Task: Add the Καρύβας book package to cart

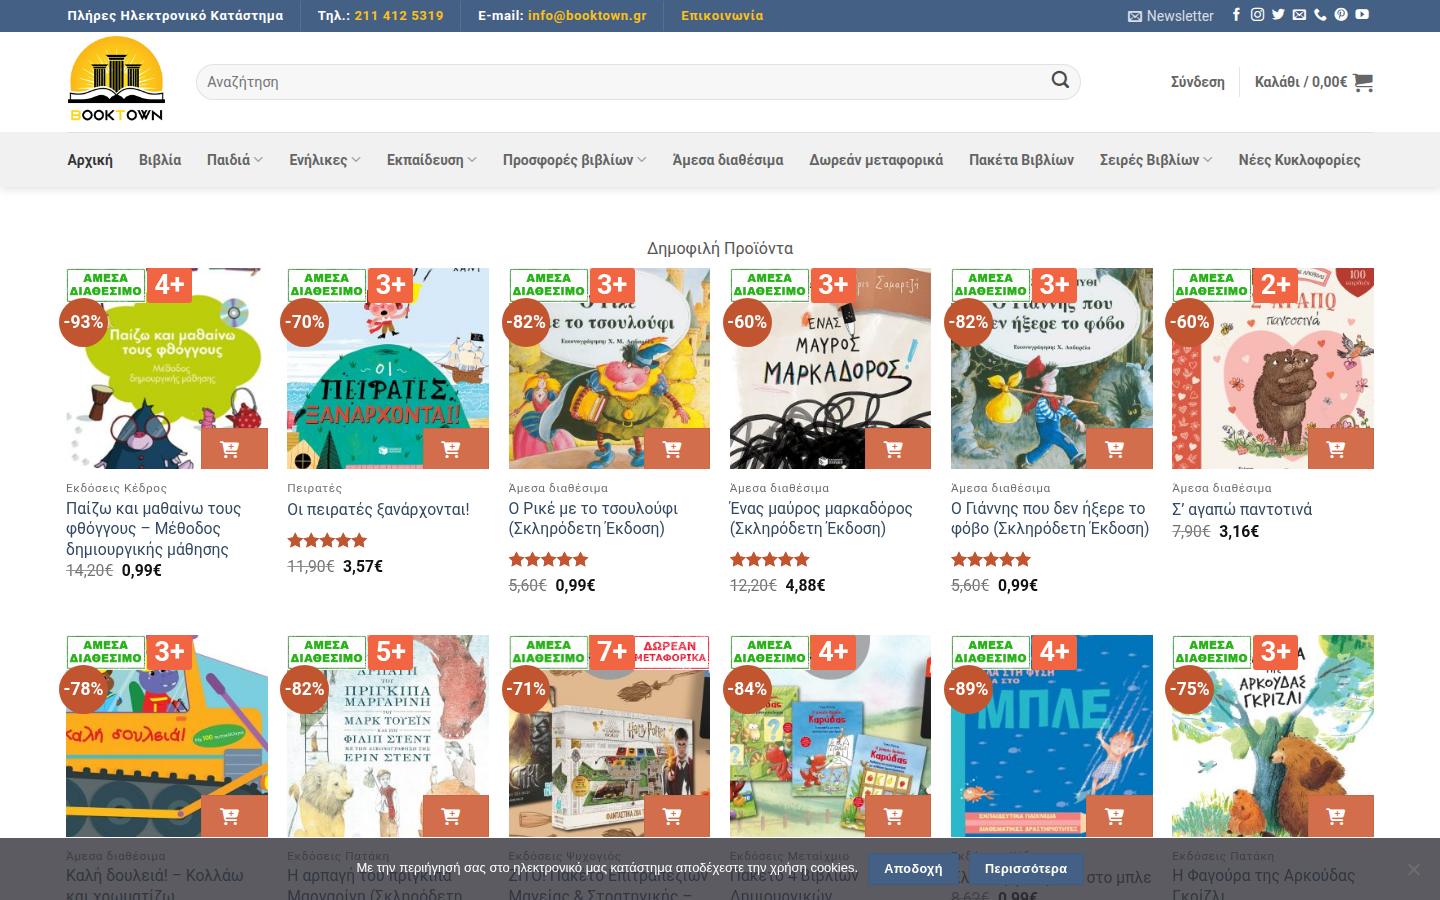Action: (x=897, y=816)
